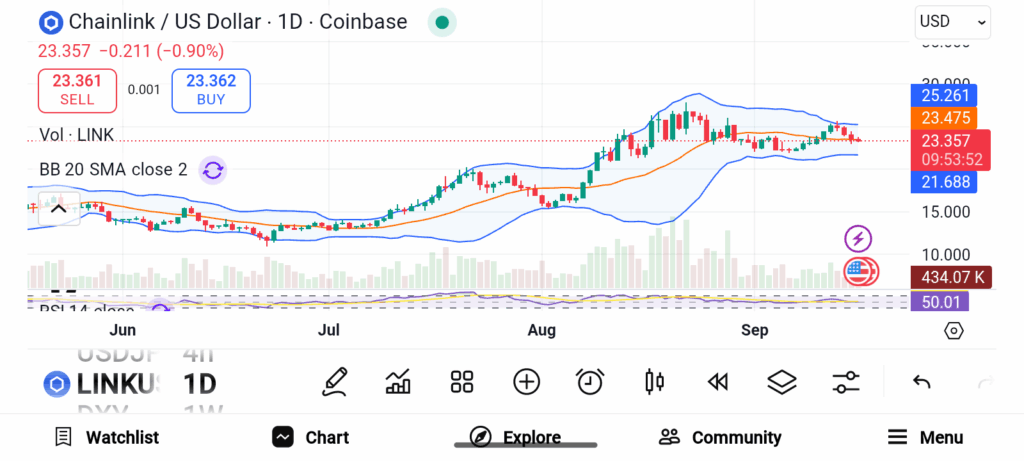1024x461 pixels.
Task: Go to the Explore tab
Action: pos(515,437)
